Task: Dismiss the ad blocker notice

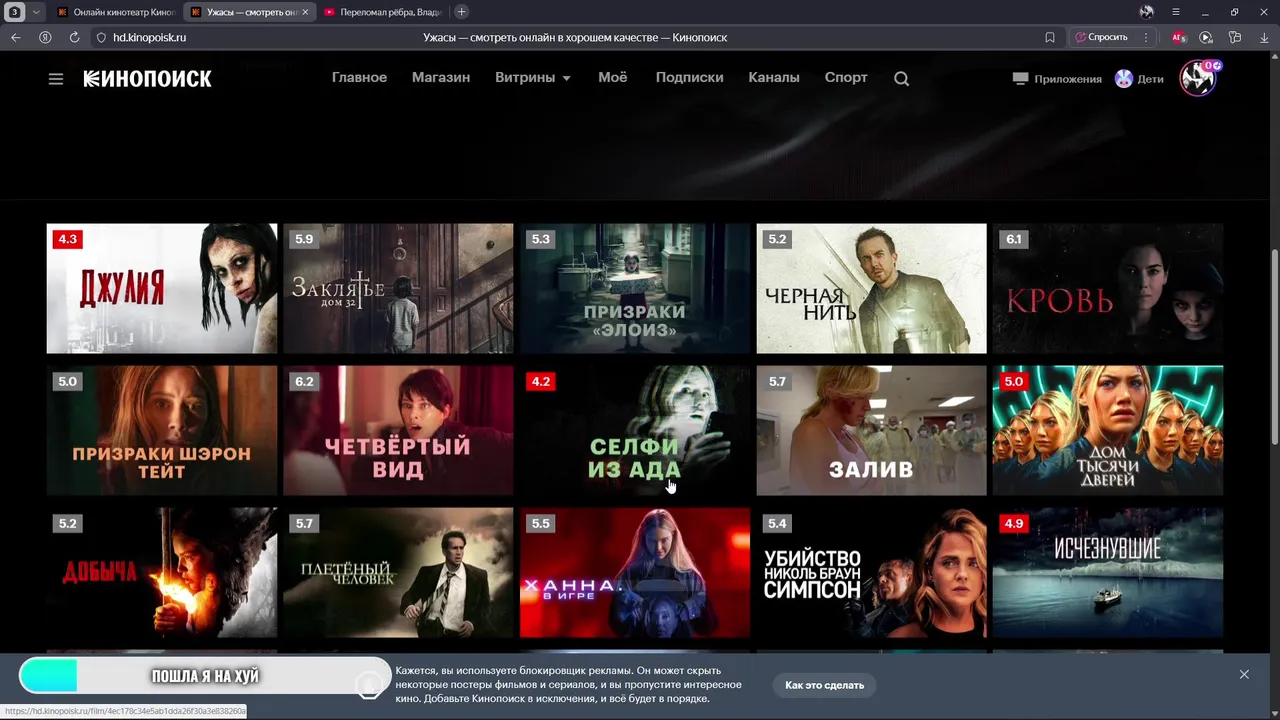Action: (x=1244, y=675)
